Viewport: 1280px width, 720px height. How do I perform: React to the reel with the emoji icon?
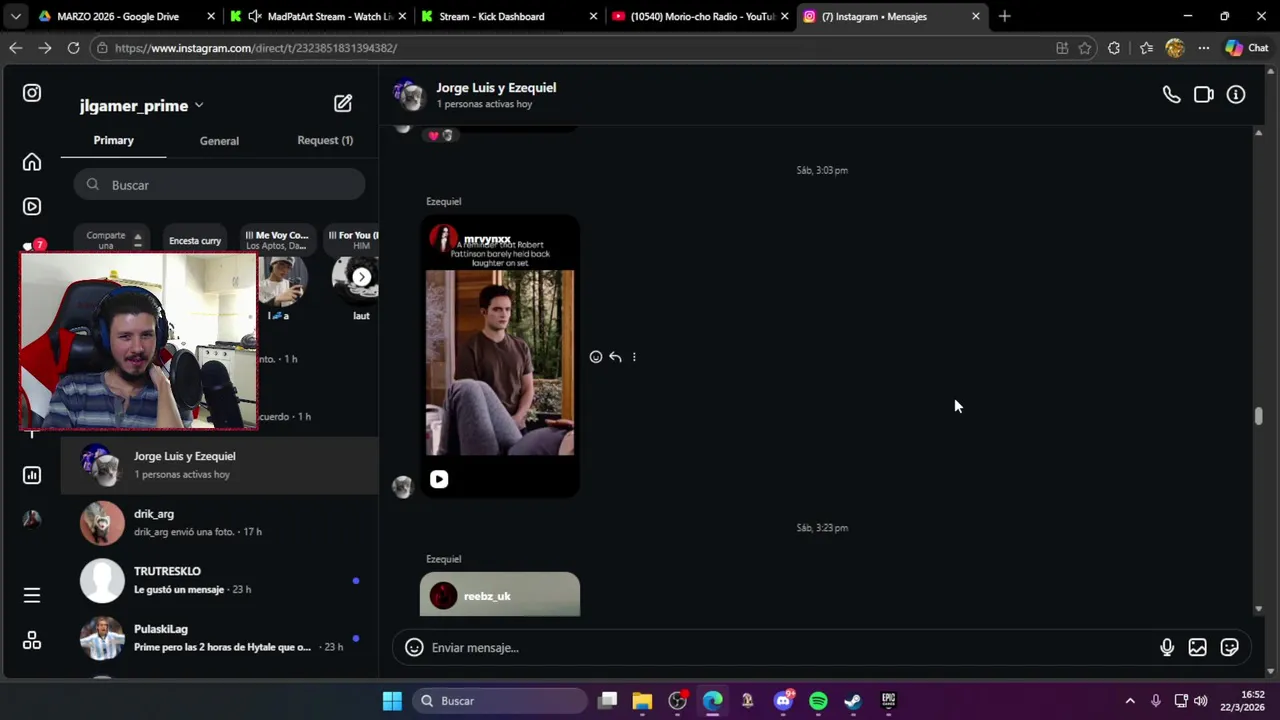[x=596, y=357]
